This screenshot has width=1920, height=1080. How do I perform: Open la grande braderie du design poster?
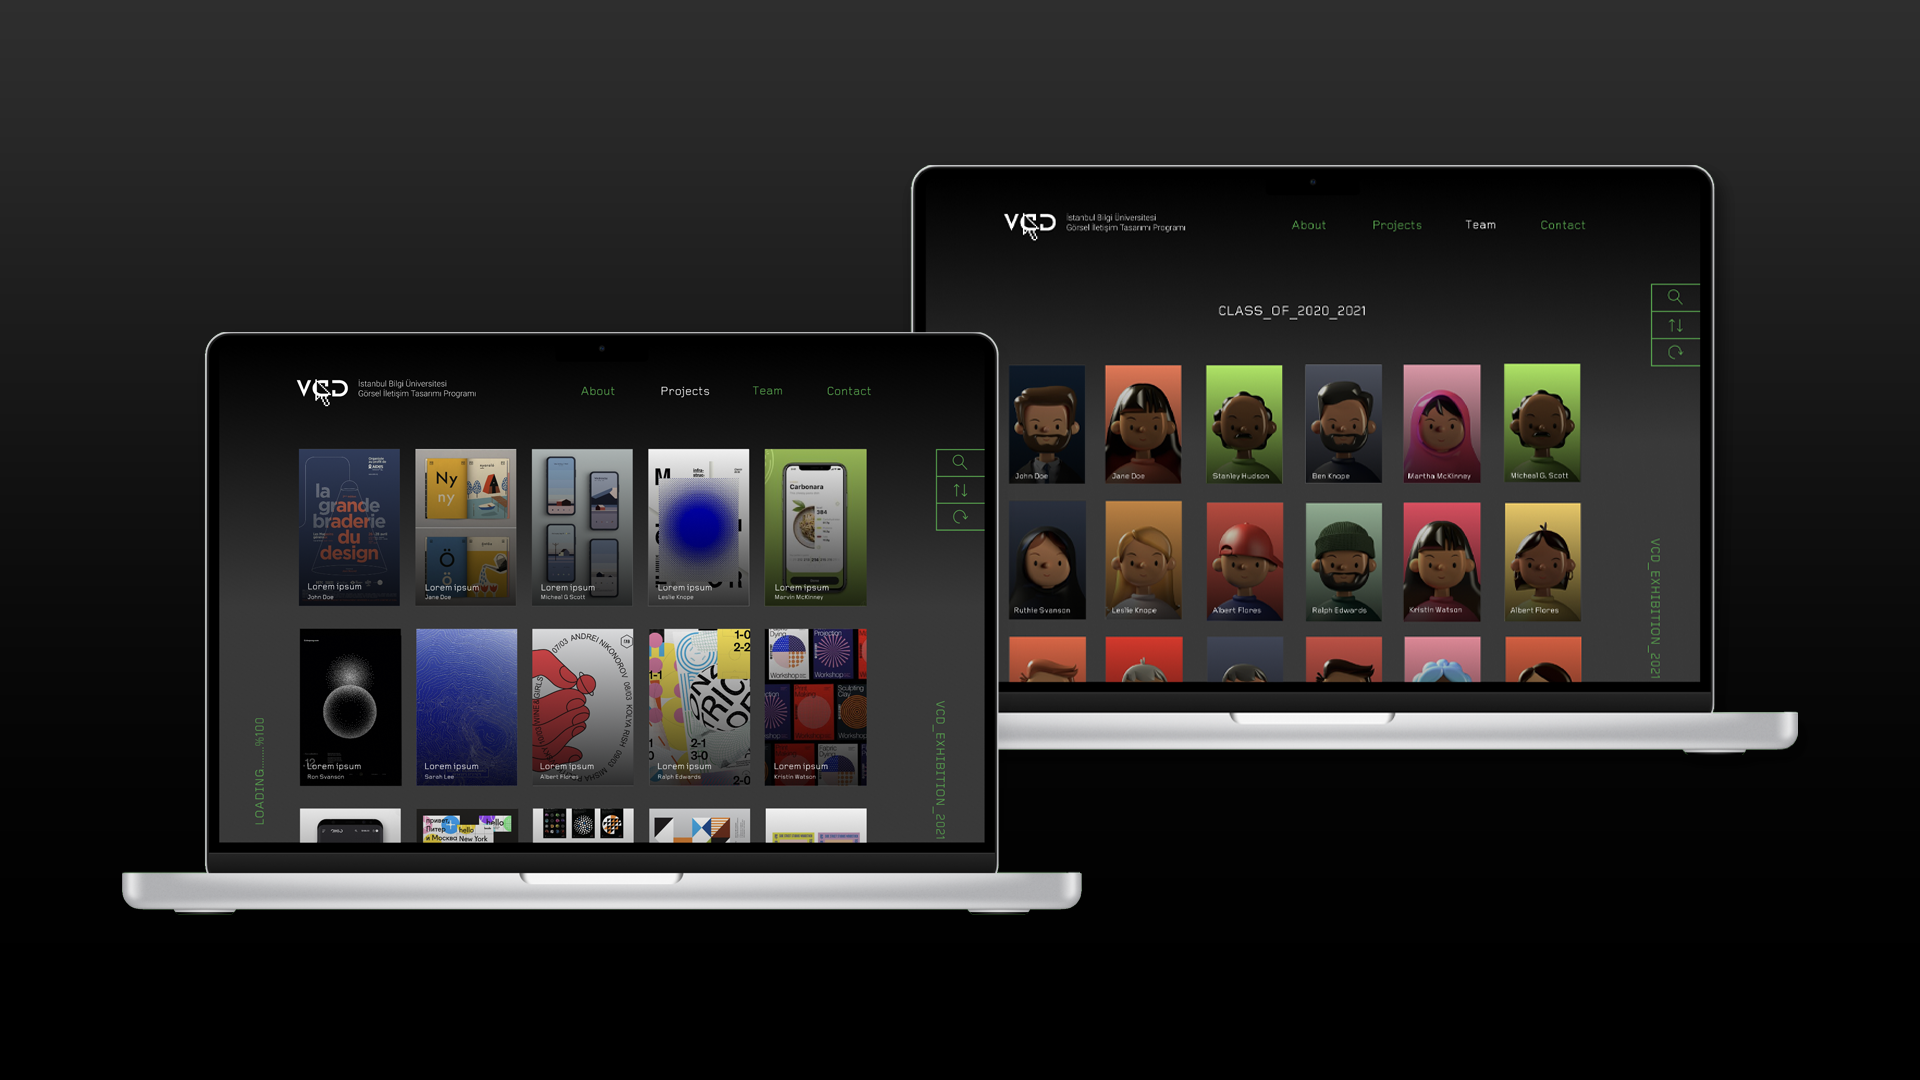point(349,526)
